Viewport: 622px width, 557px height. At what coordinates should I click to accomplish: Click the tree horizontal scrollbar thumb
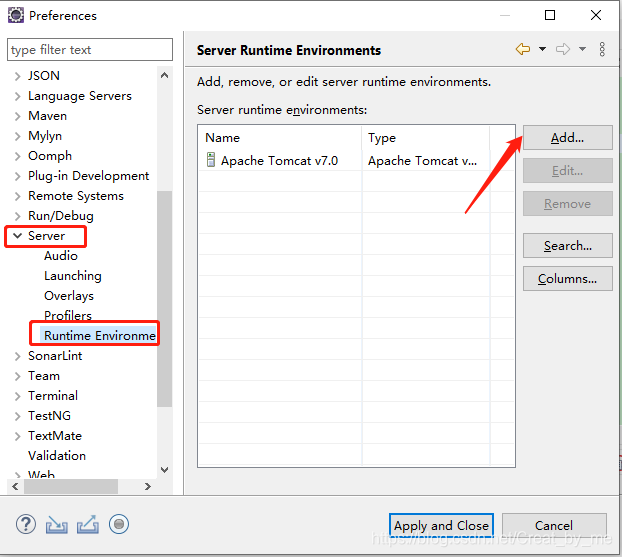[x=71, y=486]
